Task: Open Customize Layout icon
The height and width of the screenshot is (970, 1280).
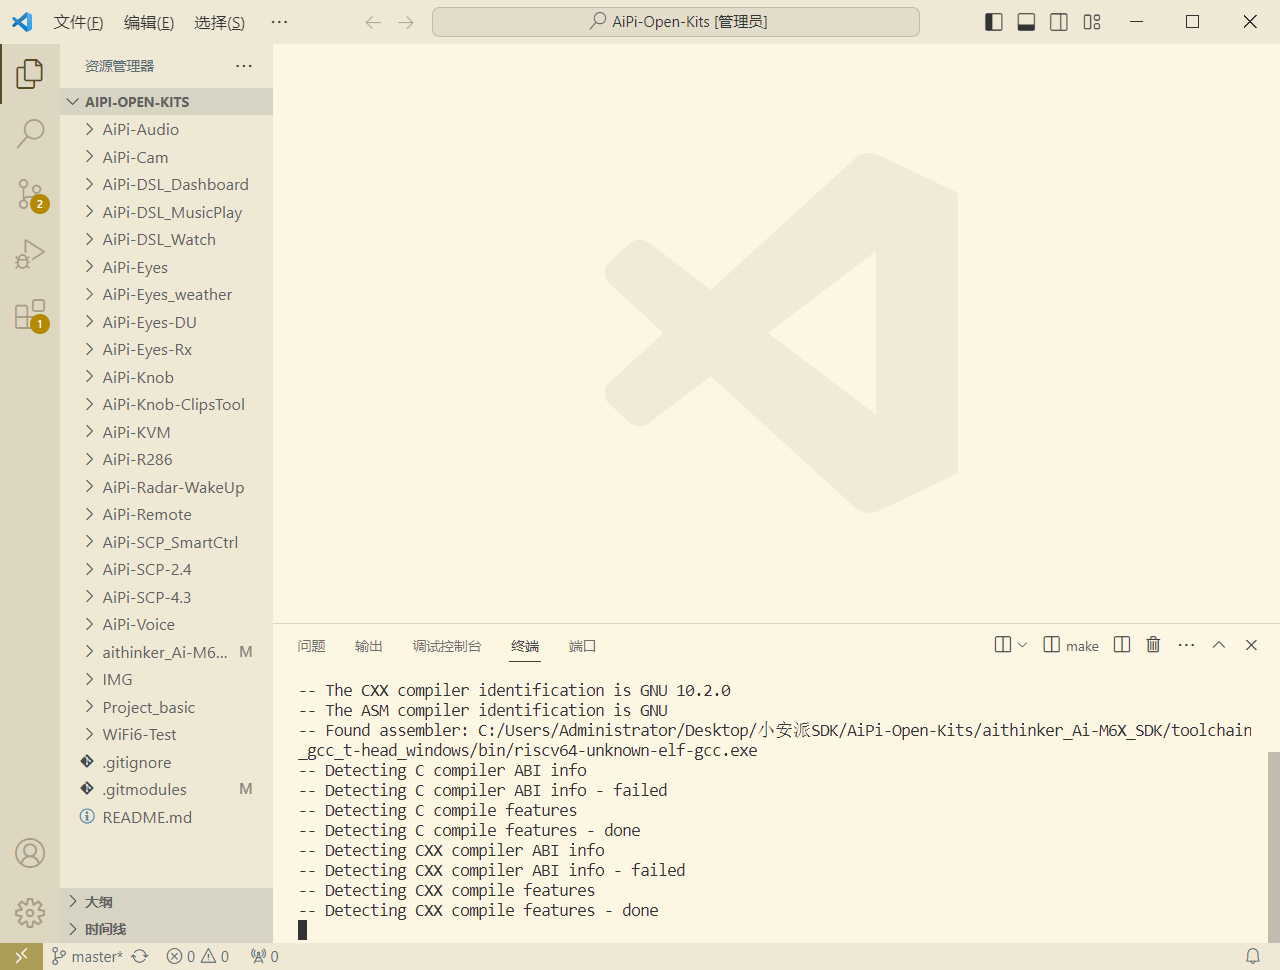Action: click(x=1092, y=22)
